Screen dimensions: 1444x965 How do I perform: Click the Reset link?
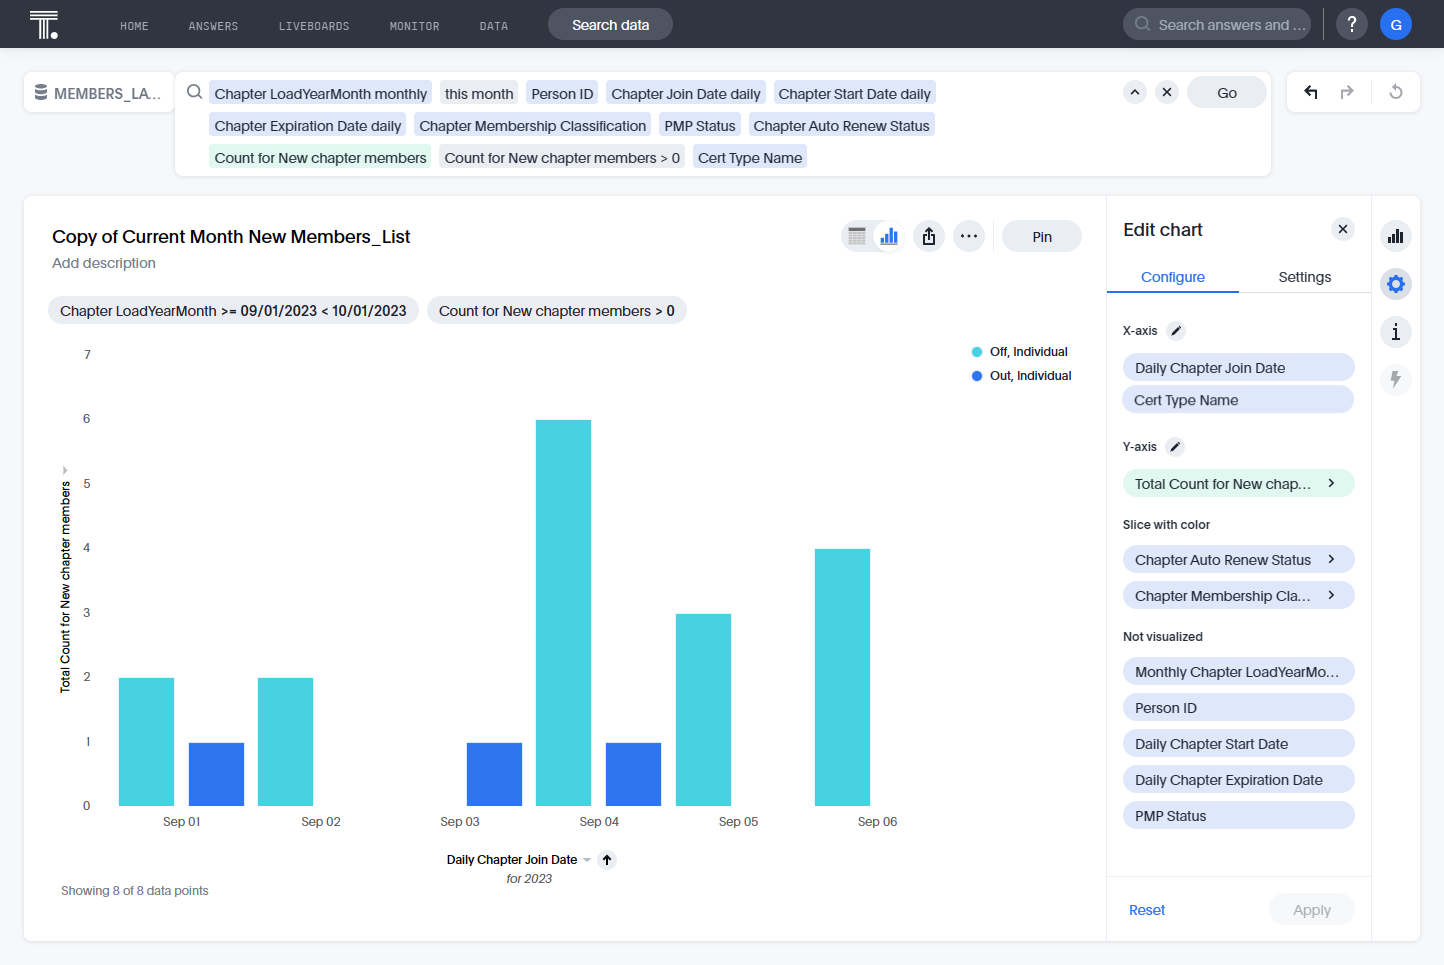(x=1147, y=910)
